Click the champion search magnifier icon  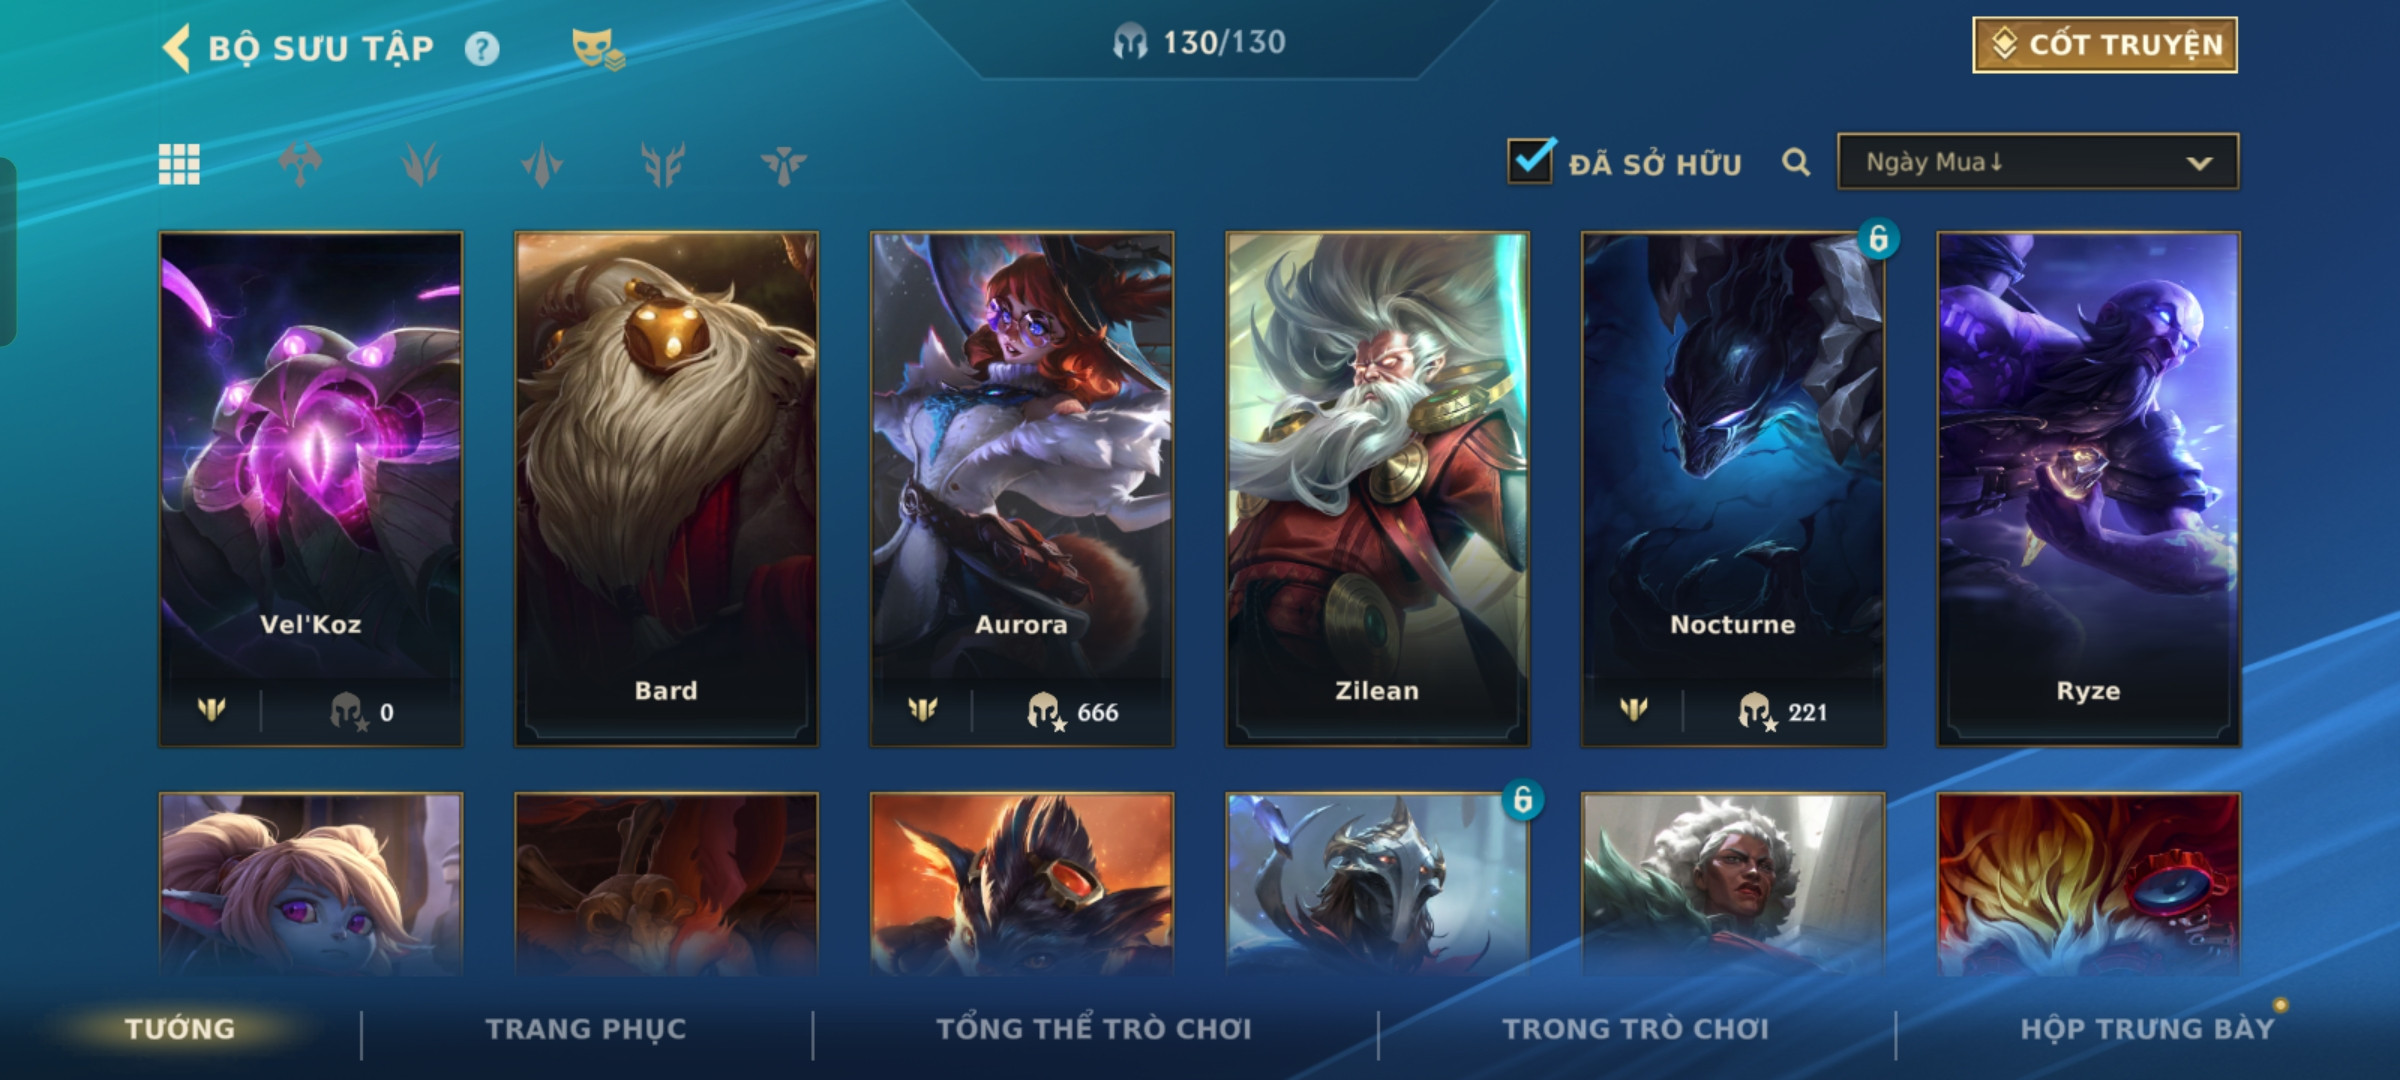[1796, 162]
